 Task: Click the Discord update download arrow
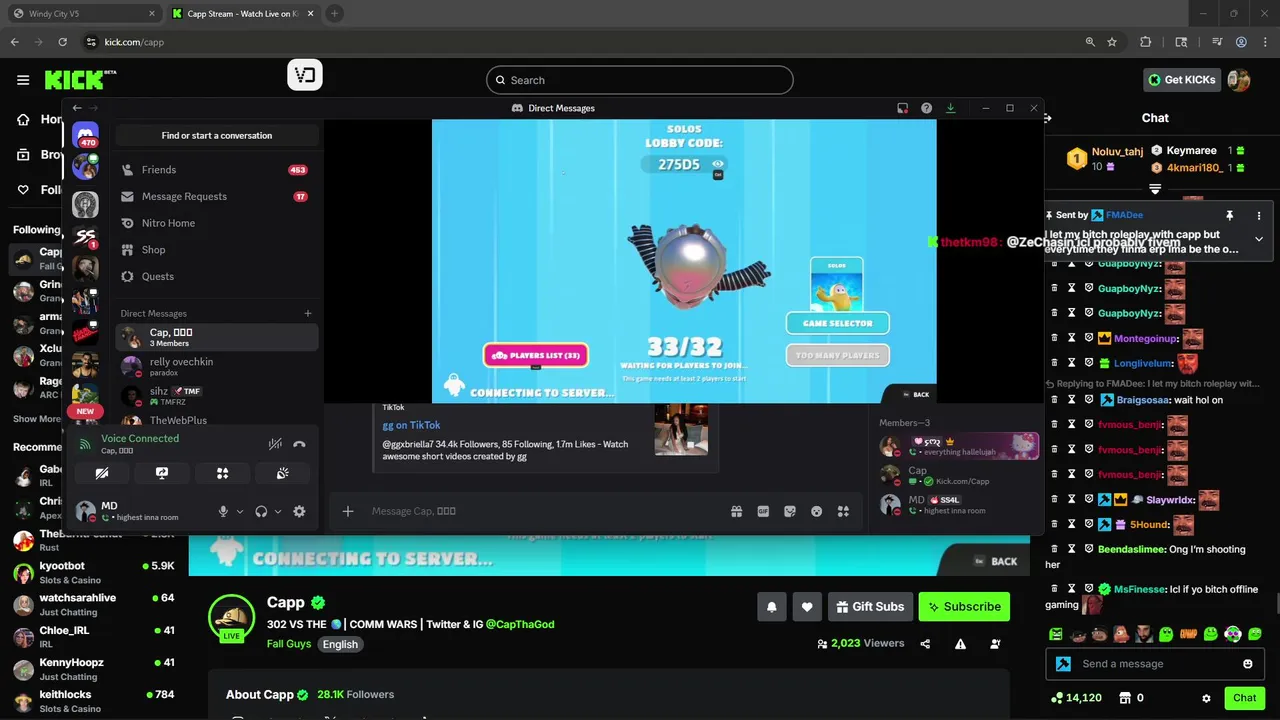click(951, 108)
